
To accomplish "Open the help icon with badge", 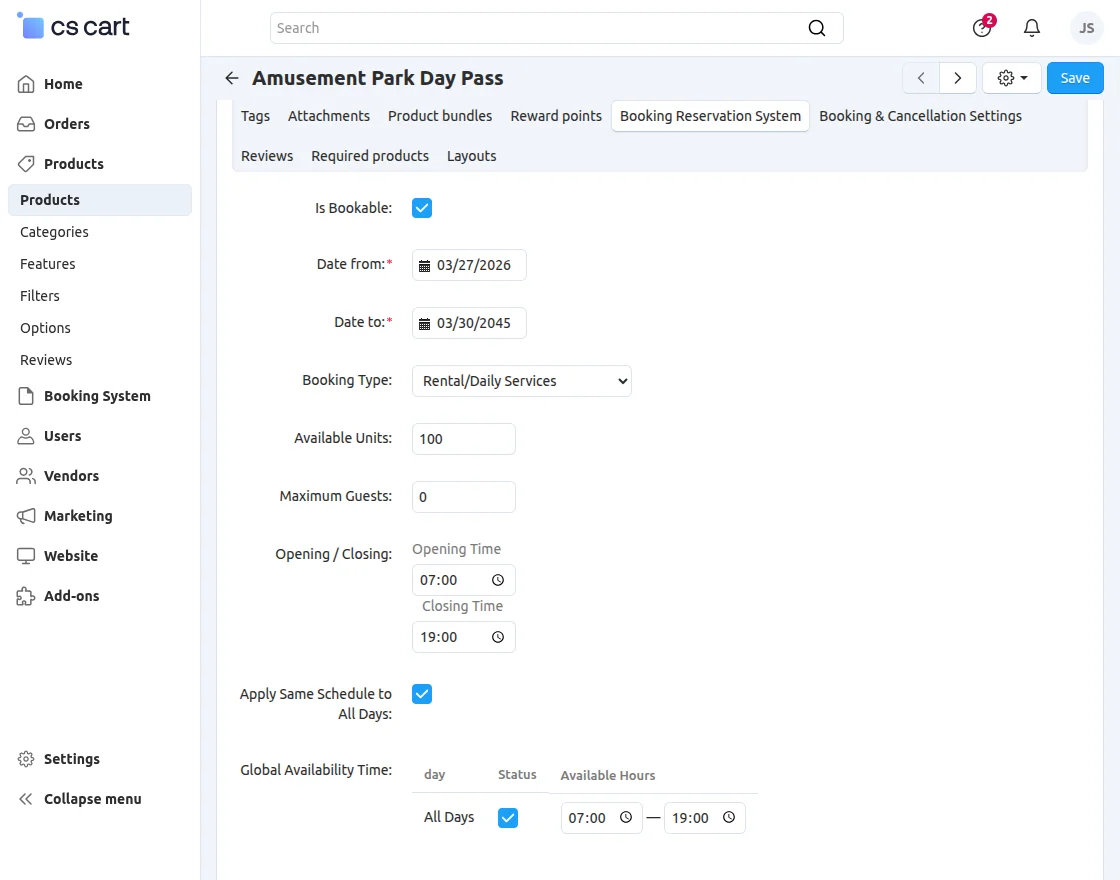I will coord(982,28).
